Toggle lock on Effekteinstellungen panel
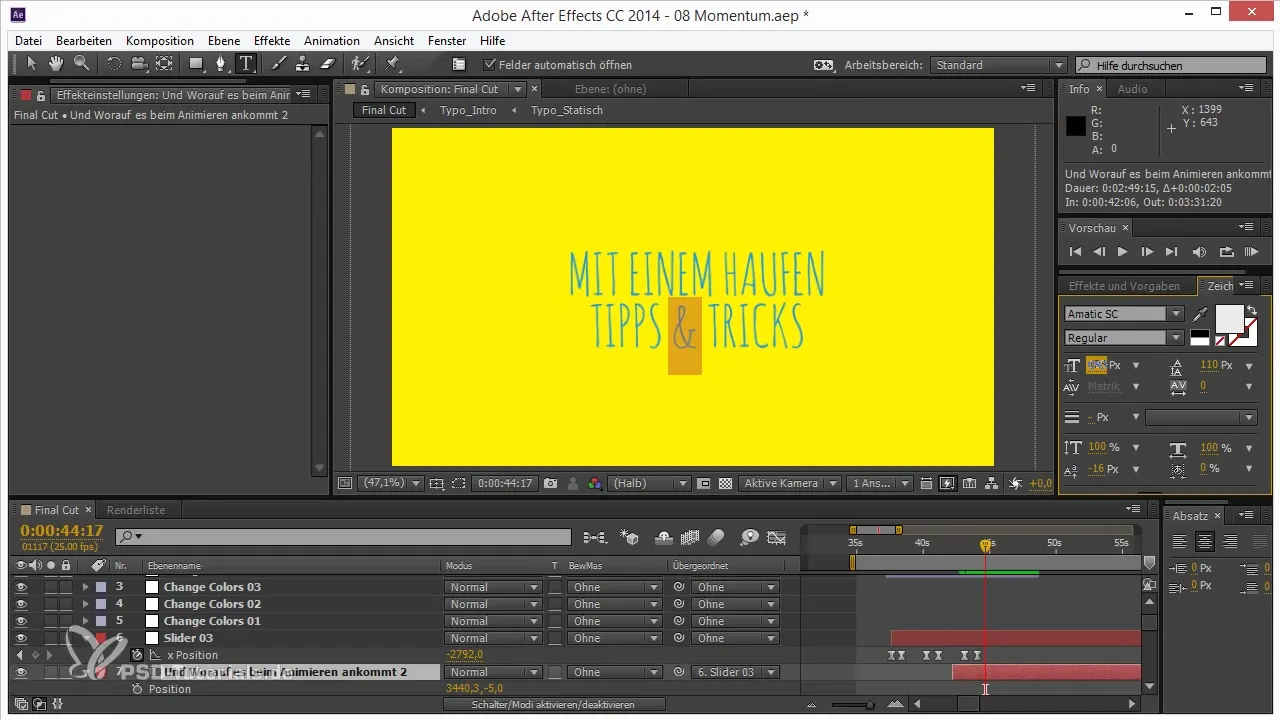The height and width of the screenshot is (720, 1280). [x=42, y=96]
